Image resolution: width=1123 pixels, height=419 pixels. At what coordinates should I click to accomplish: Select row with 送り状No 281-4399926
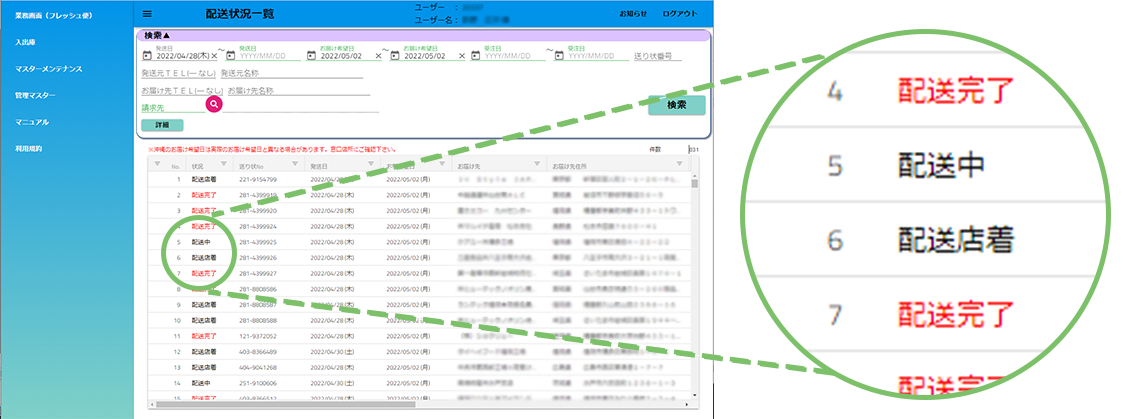pos(420,257)
